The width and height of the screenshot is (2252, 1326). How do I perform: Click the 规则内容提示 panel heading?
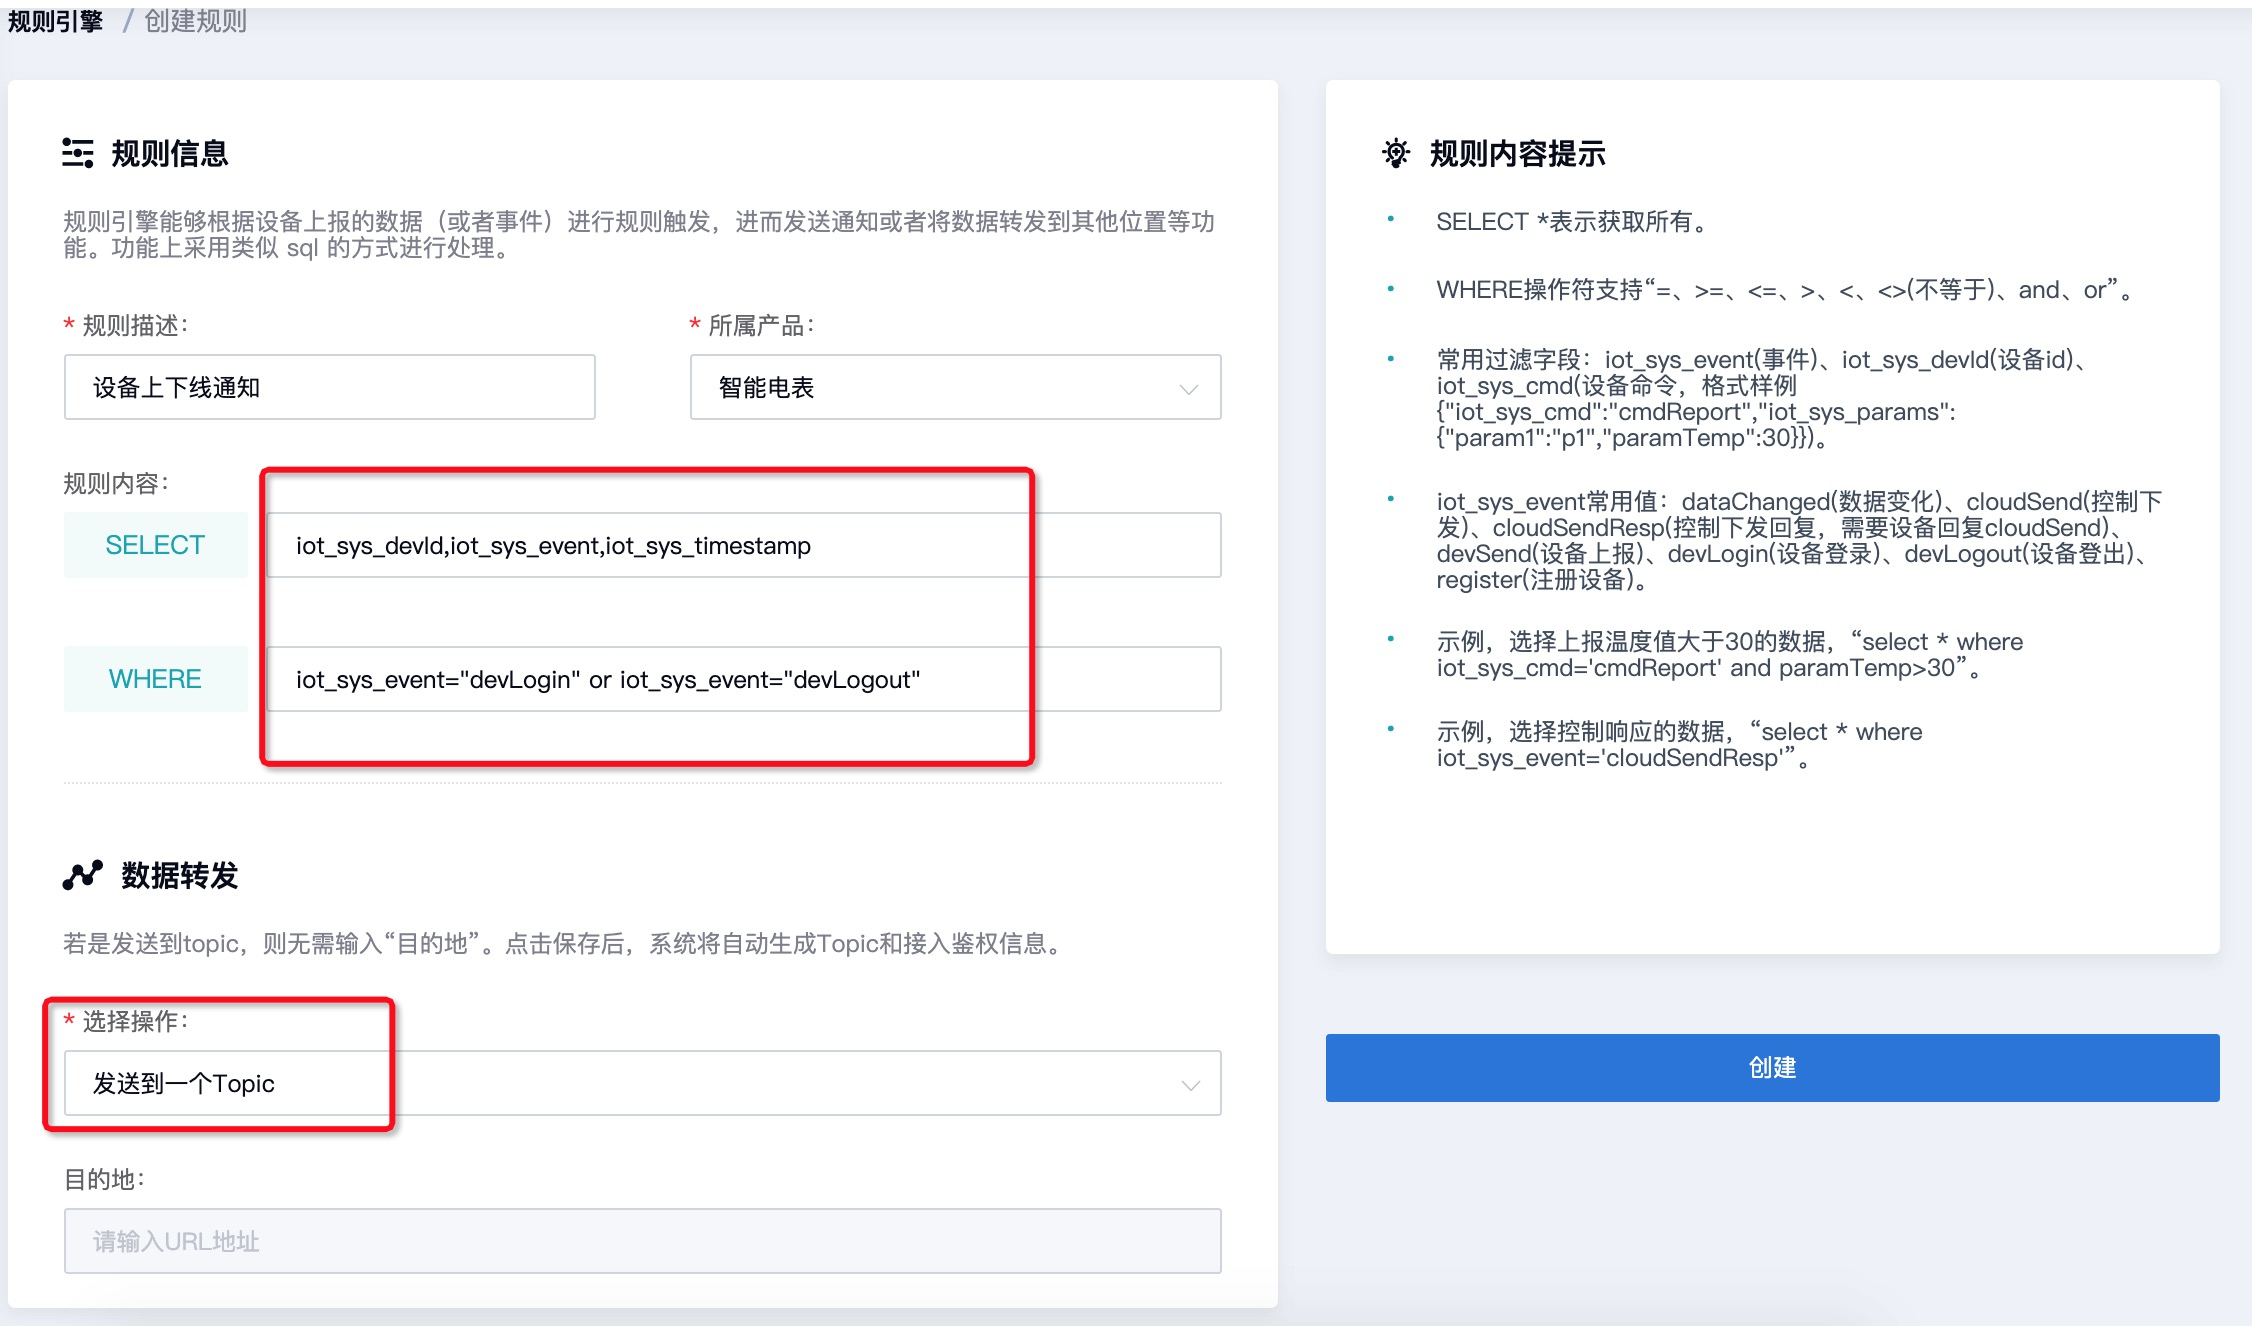point(1517,153)
